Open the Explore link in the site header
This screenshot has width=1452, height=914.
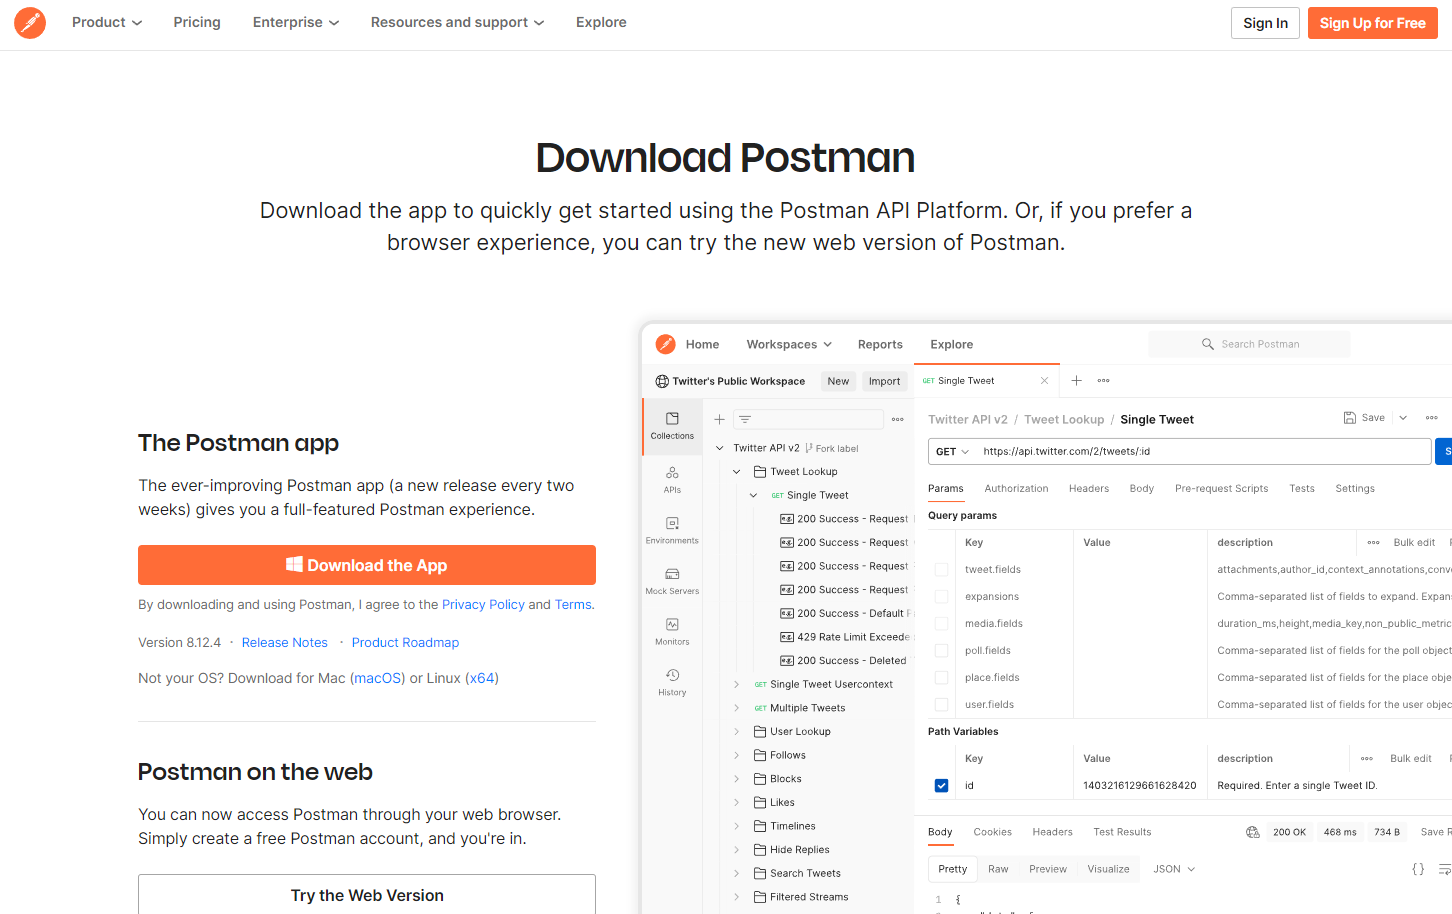coord(601,22)
